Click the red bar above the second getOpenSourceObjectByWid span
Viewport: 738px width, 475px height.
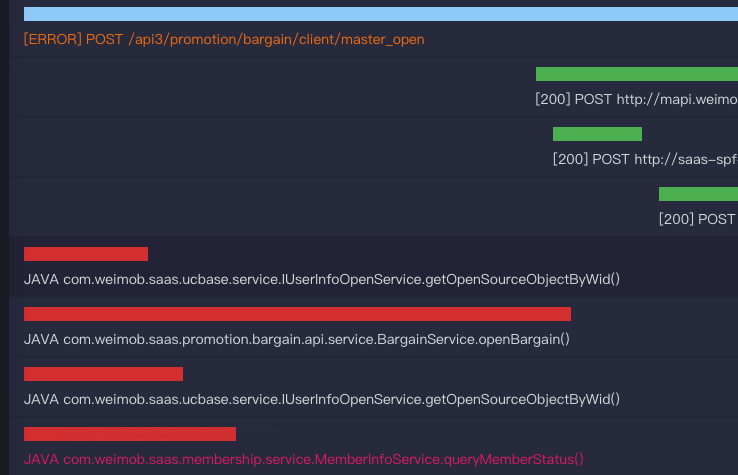[104, 374]
